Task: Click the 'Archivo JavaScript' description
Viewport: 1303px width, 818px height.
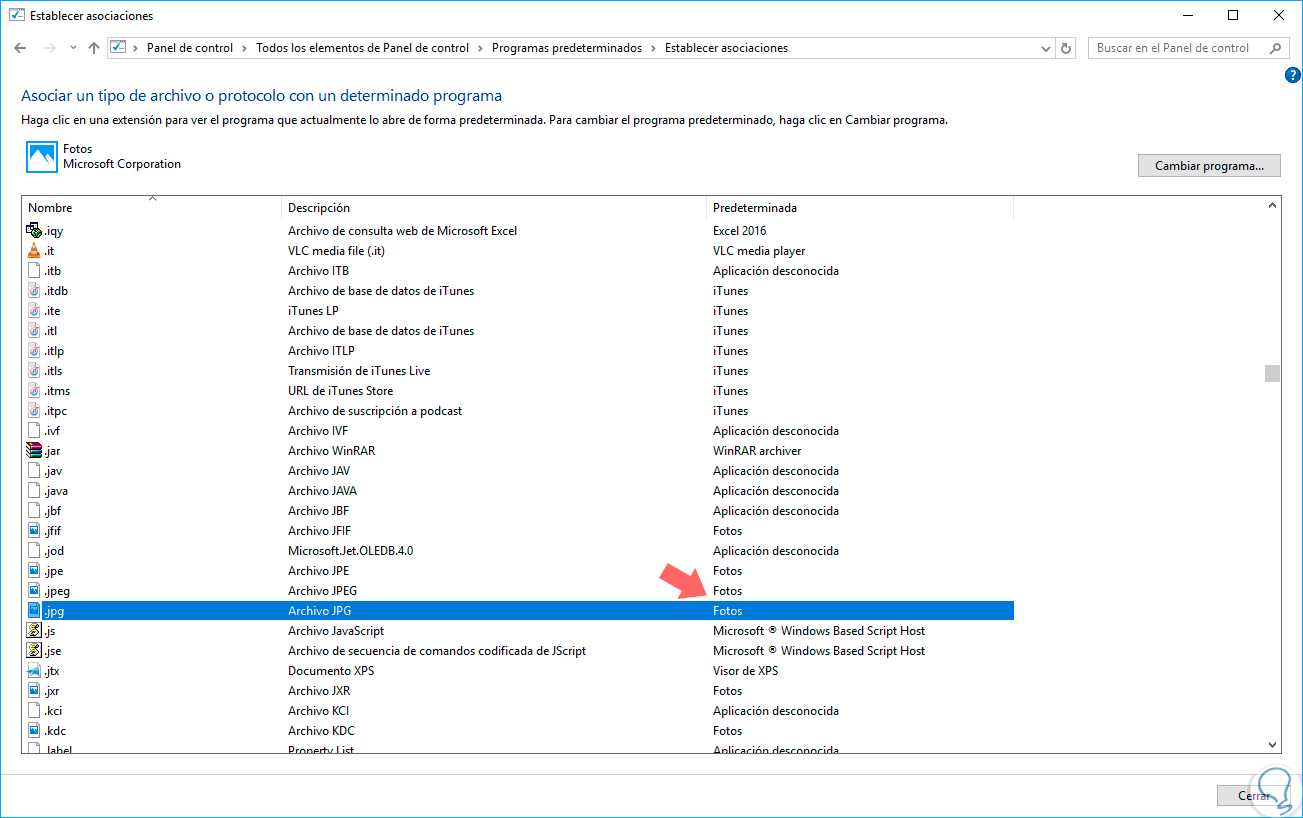Action: (336, 630)
